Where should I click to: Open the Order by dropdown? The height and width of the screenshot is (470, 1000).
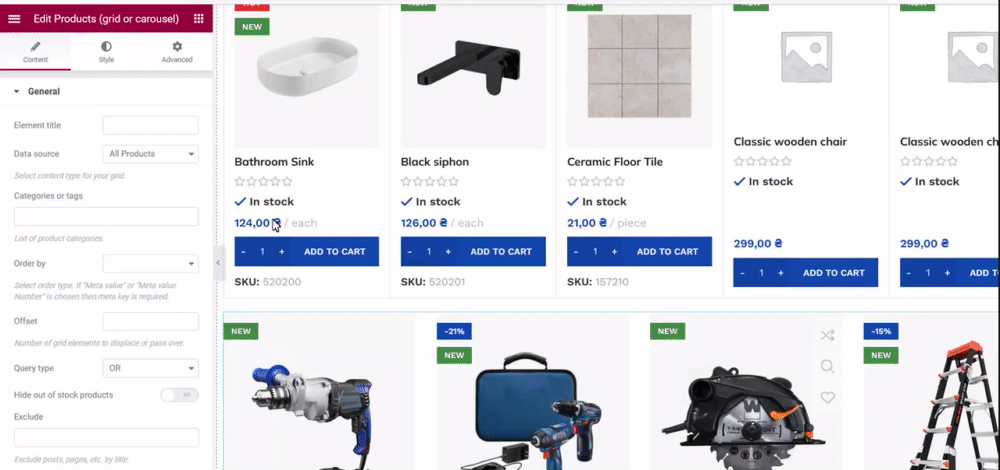(151, 263)
